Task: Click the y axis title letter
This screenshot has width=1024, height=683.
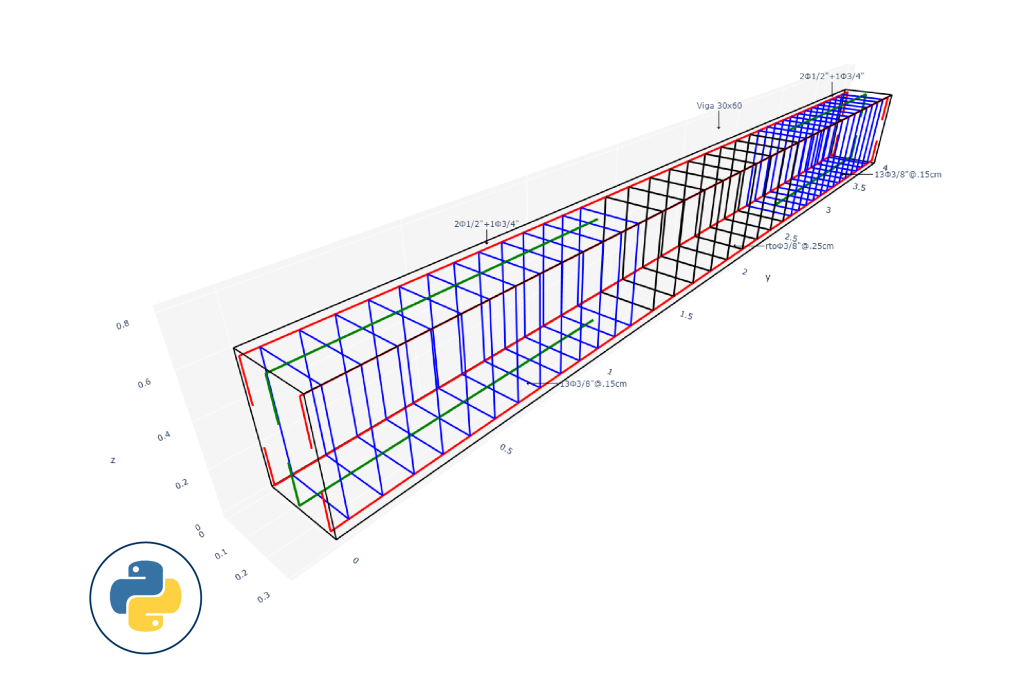Action: [768, 277]
